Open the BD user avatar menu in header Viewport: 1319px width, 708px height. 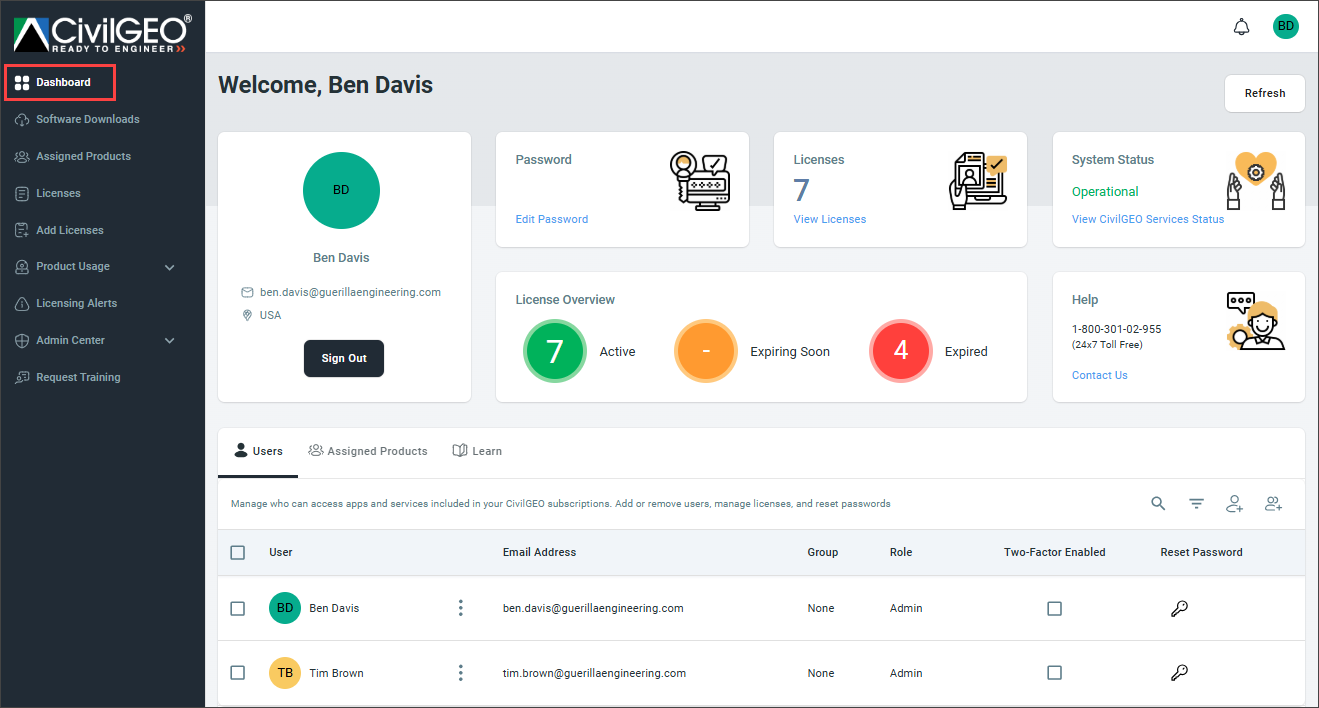click(1286, 27)
